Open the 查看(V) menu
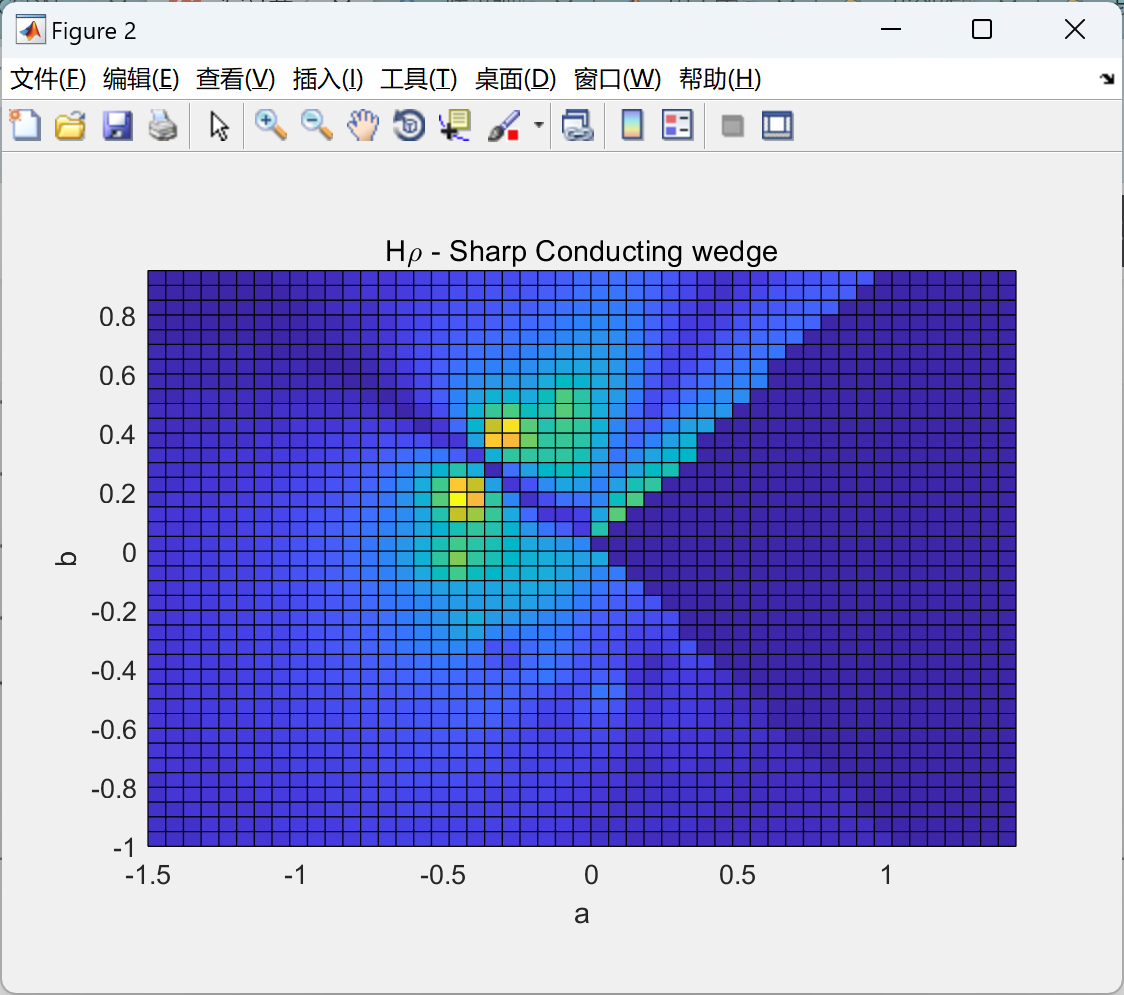Screen dimensions: 1124x995 point(236,79)
